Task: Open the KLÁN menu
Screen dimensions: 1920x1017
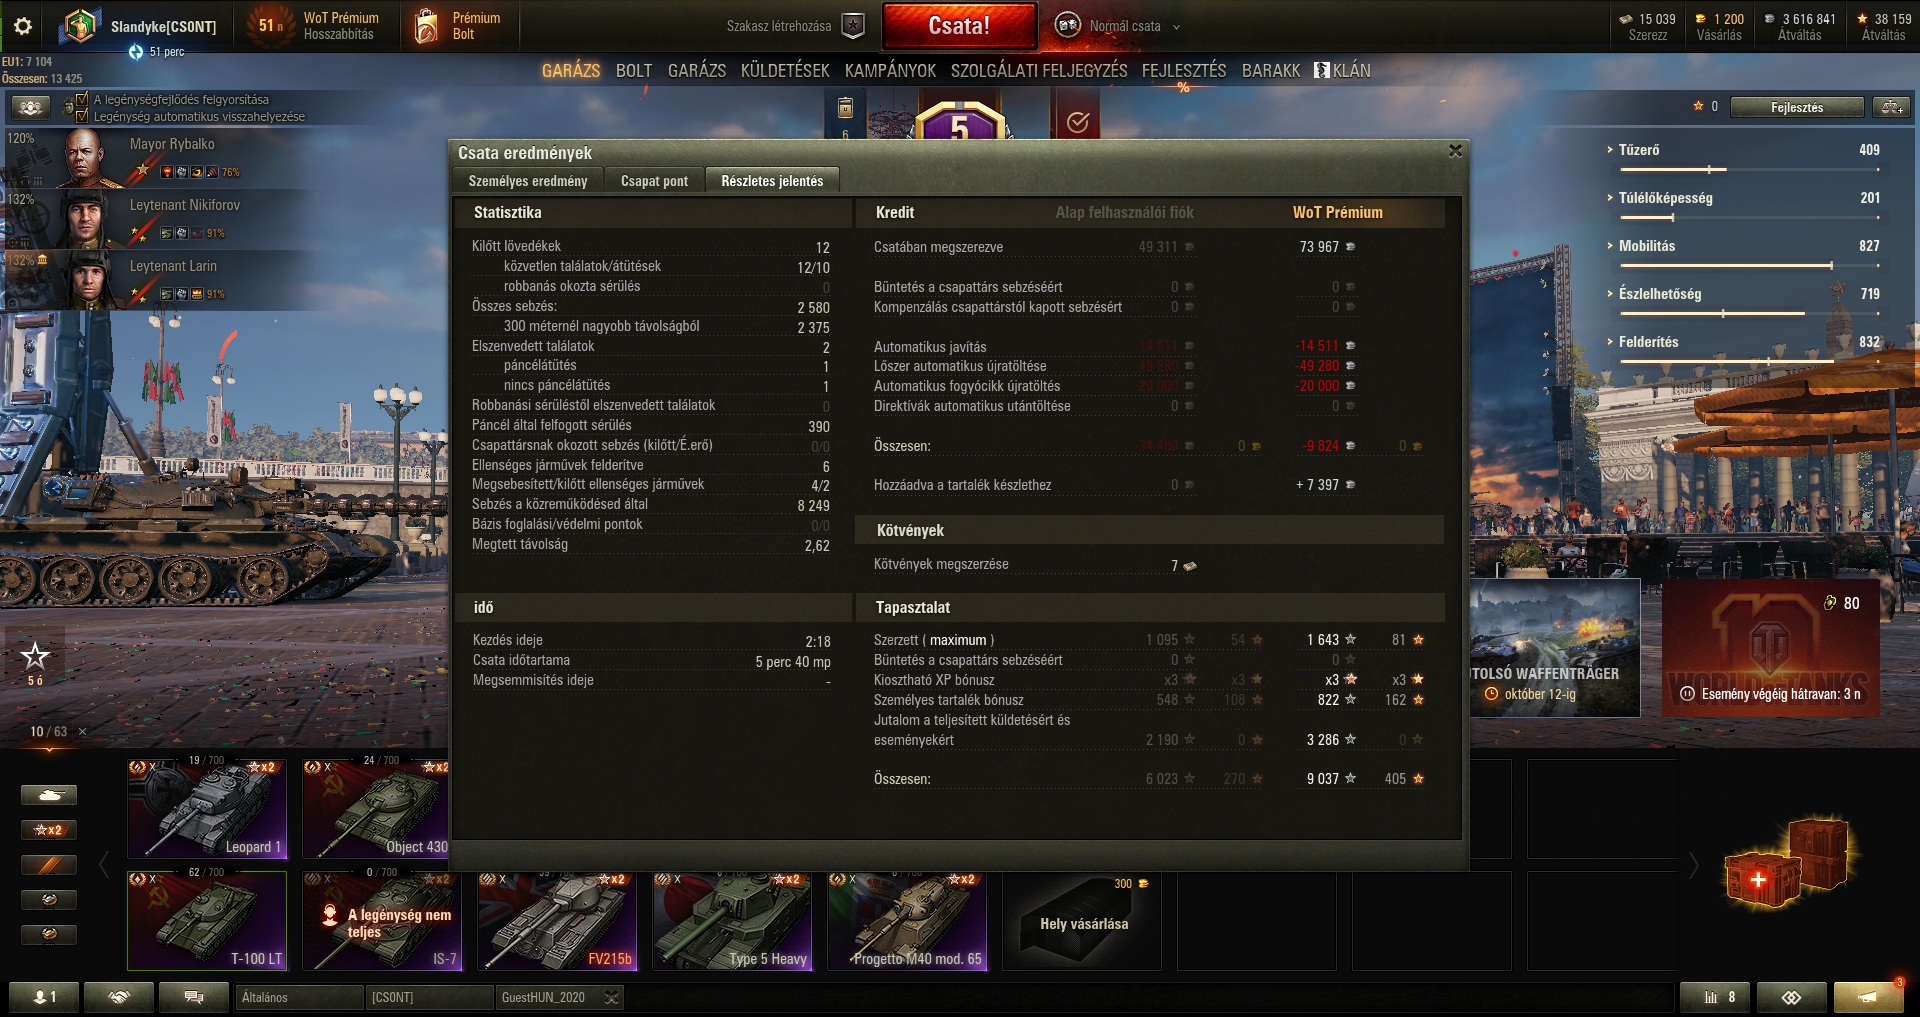Action: (x=1343, y=71)
